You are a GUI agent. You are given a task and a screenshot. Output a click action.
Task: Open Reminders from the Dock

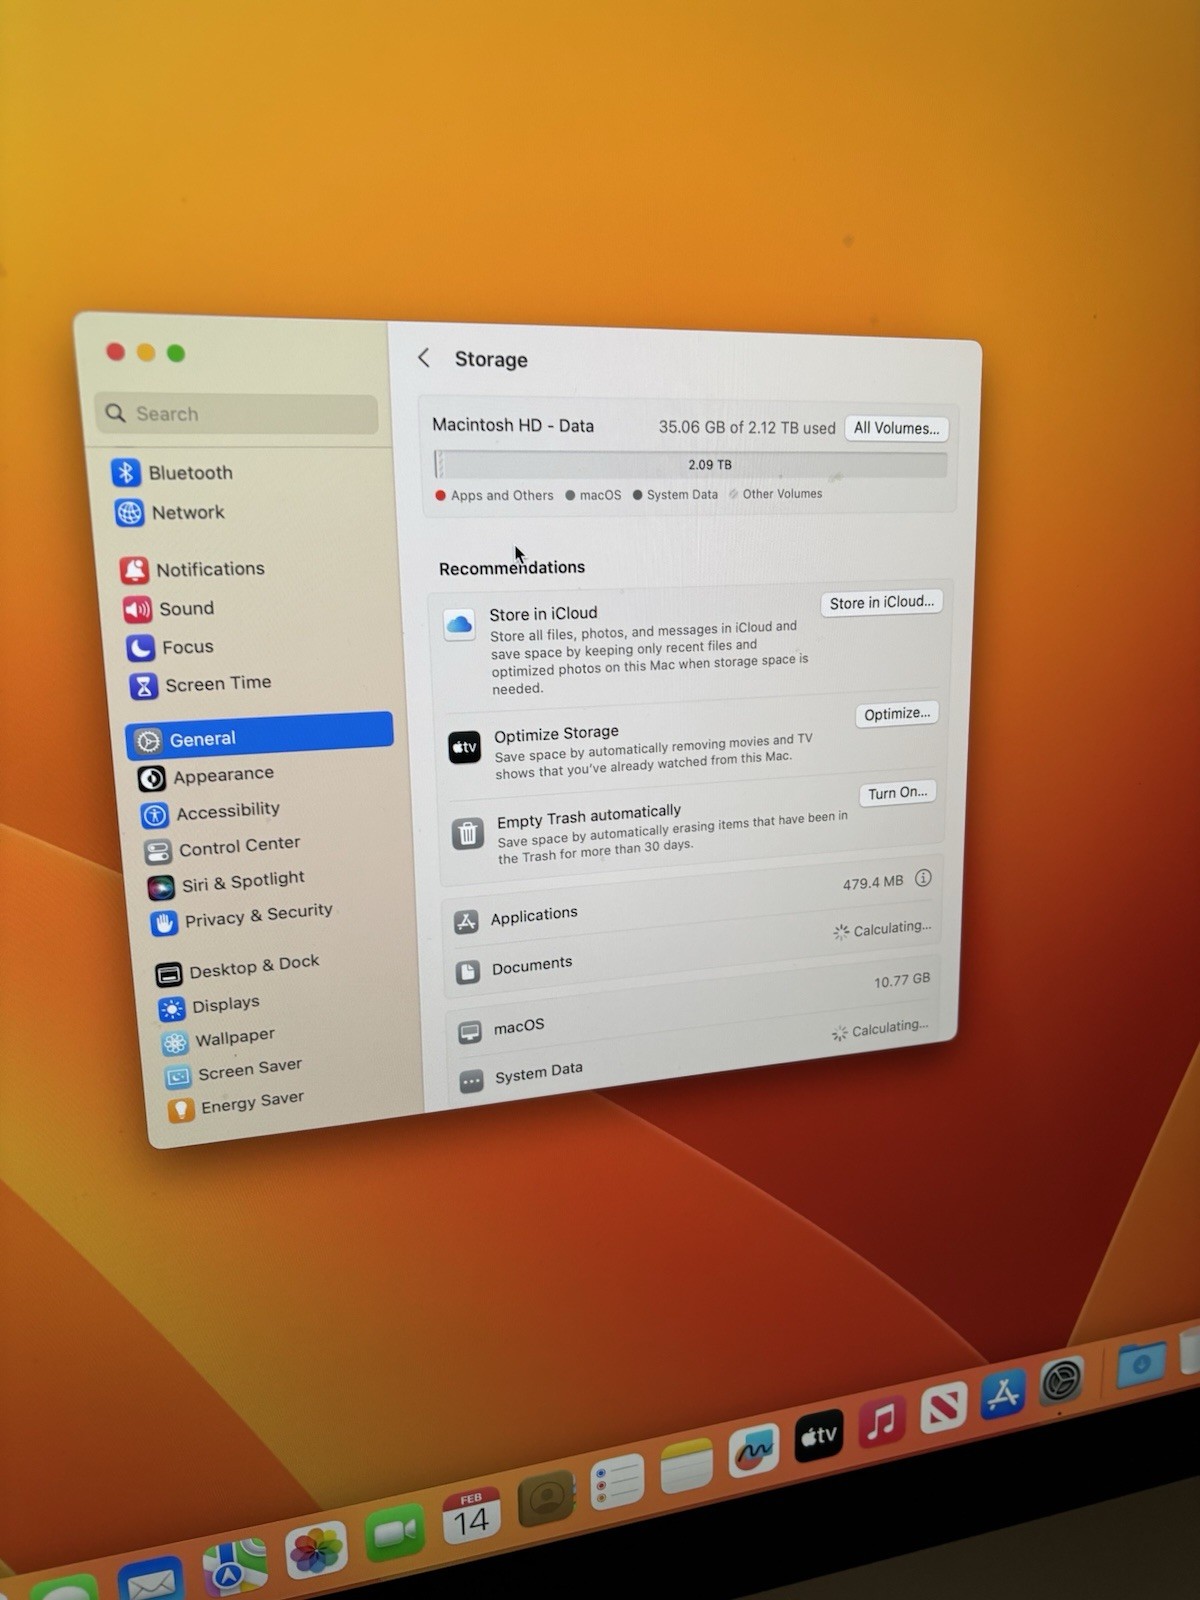616,1481
